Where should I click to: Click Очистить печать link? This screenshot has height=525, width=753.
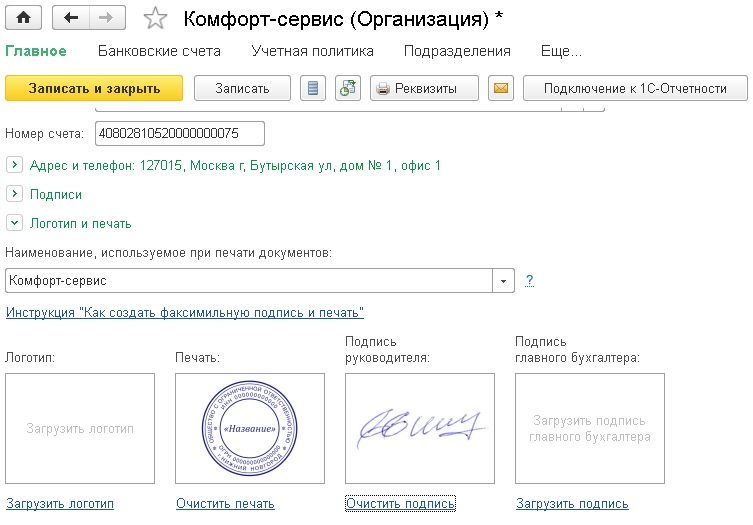(x=225, y=504)
